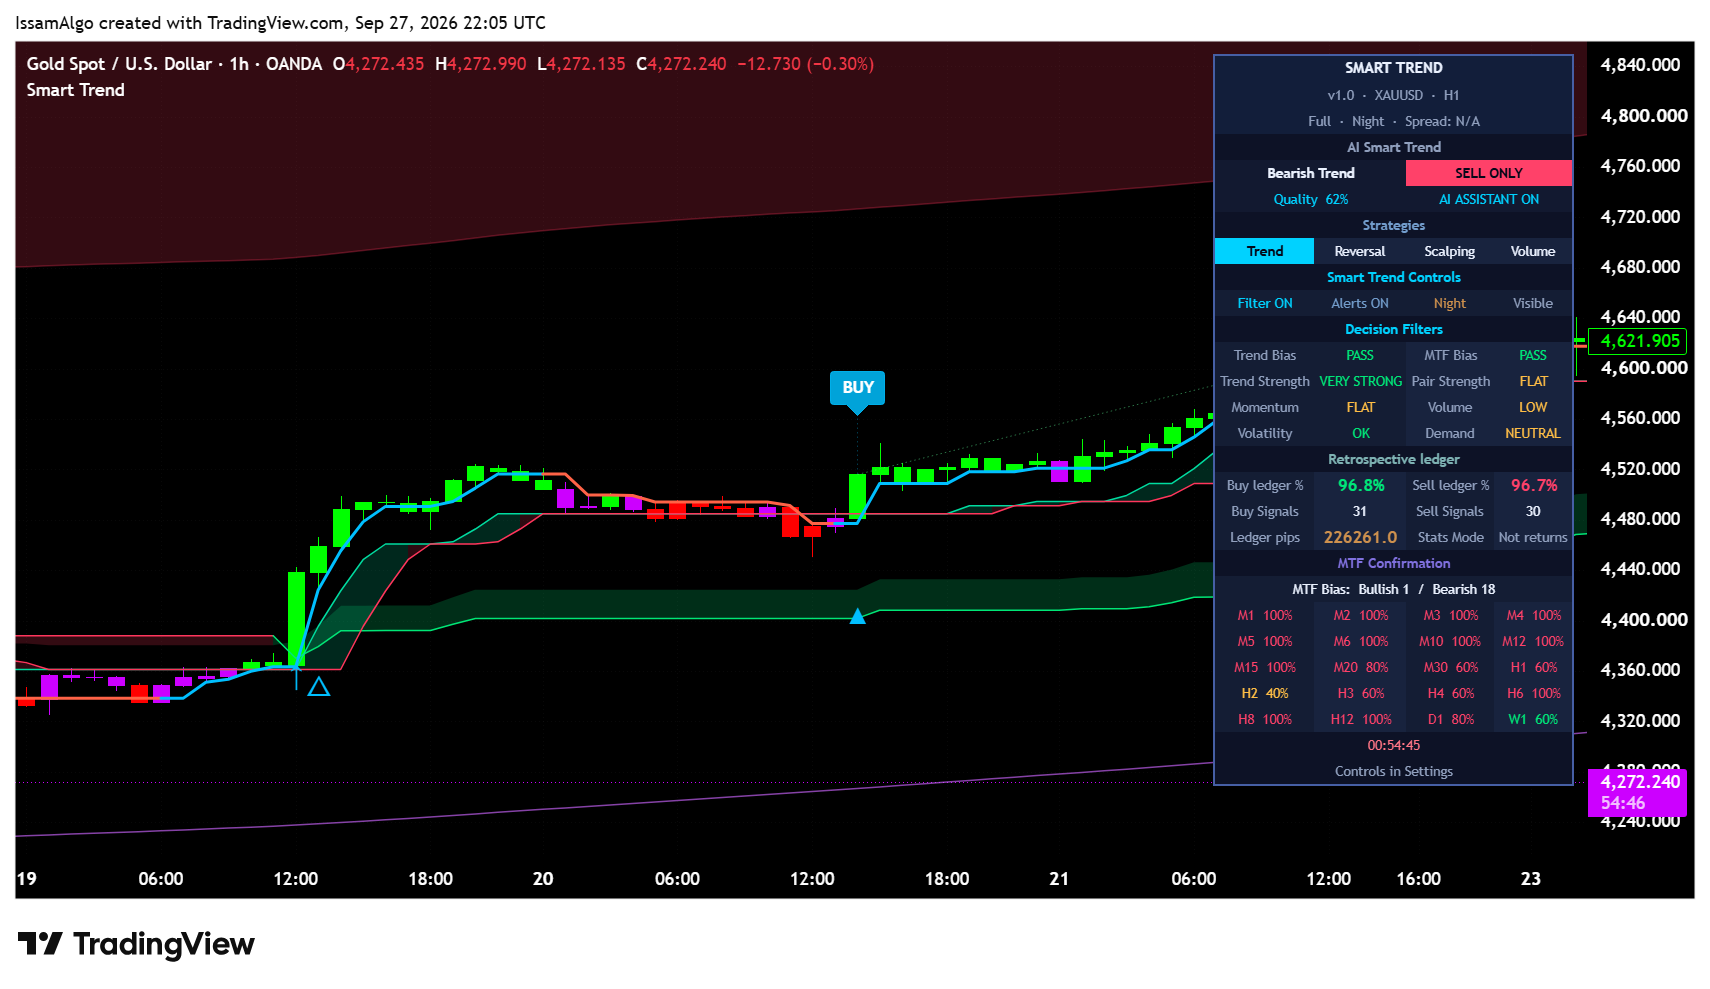Click the filled blue triangle marker
Image resolution: width=1710 pixels, height=989 pixels.
857,616
